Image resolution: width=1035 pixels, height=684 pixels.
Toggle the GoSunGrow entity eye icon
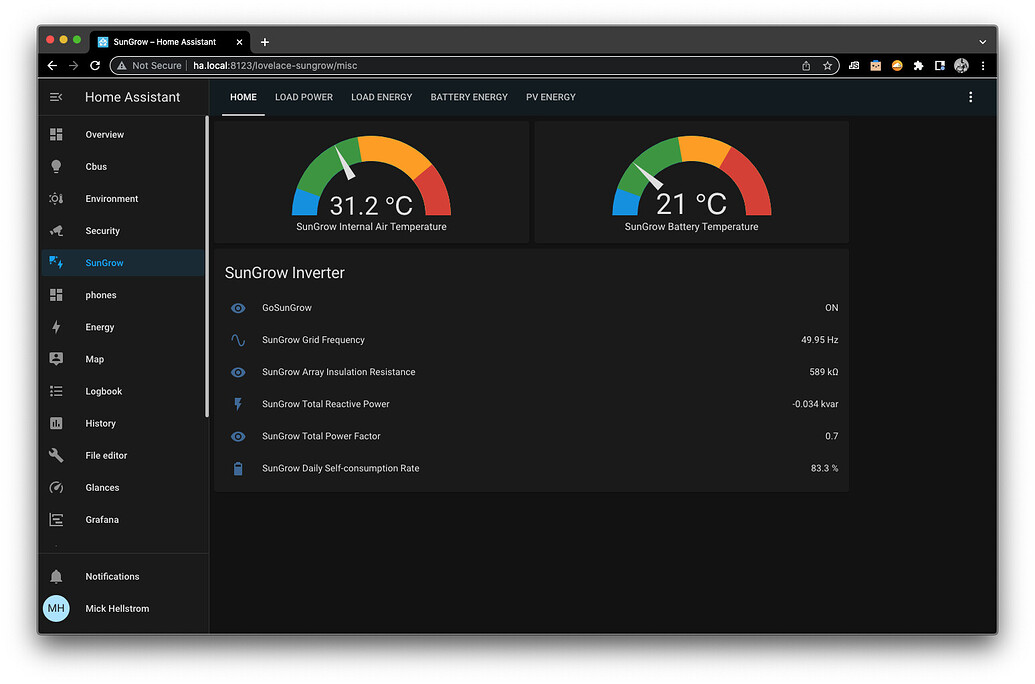238,308
